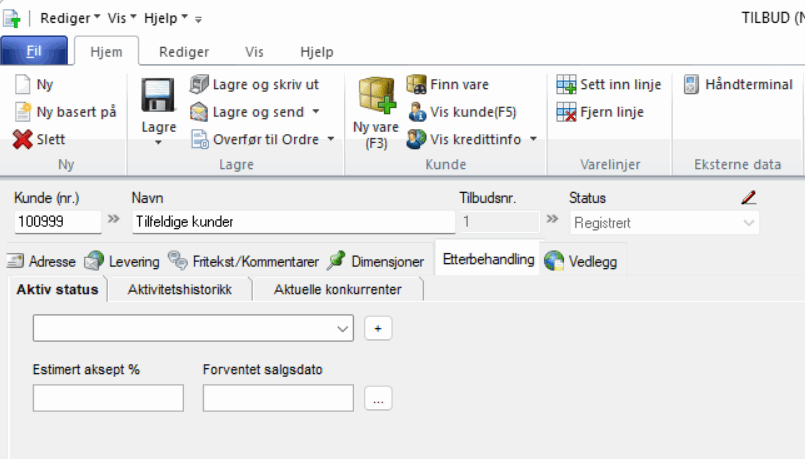The image size is (805, 459).
Task: Expand the Lagre og send dropdown arrow
Action: click(316, 112)
